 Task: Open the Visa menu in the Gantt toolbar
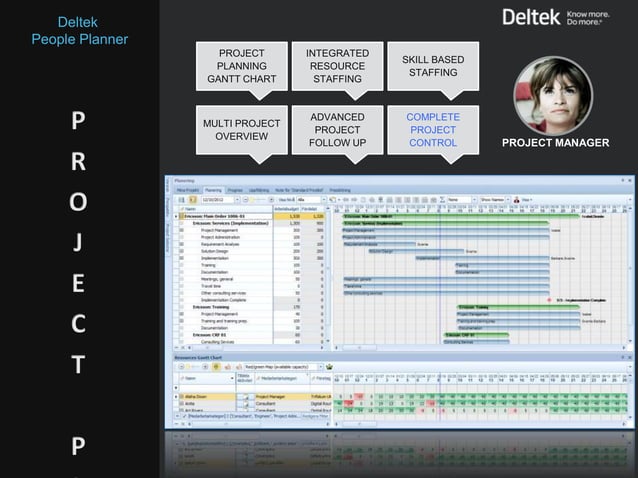pyautogui.click(x=527, y=200)
